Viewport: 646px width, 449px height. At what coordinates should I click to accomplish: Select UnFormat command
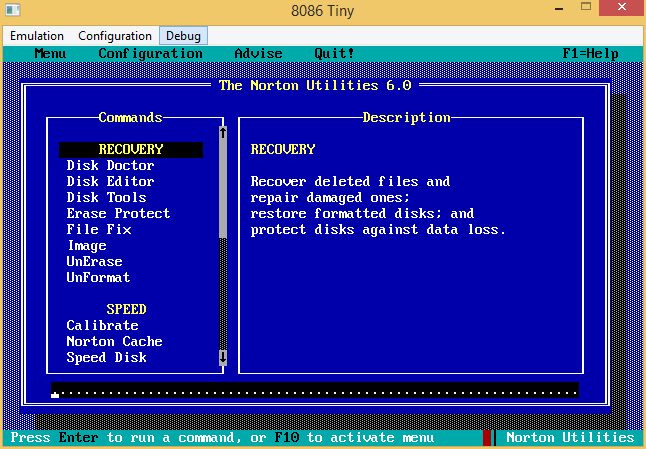98,278
